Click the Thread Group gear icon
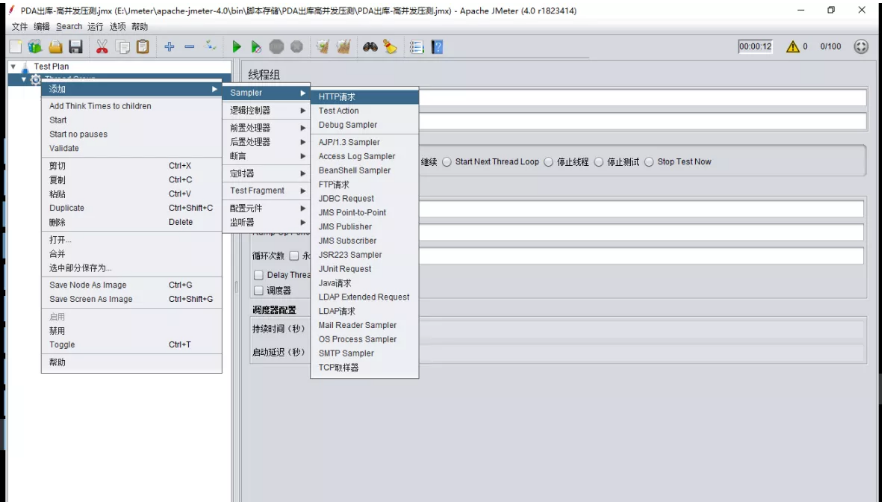 coord(35,79)
